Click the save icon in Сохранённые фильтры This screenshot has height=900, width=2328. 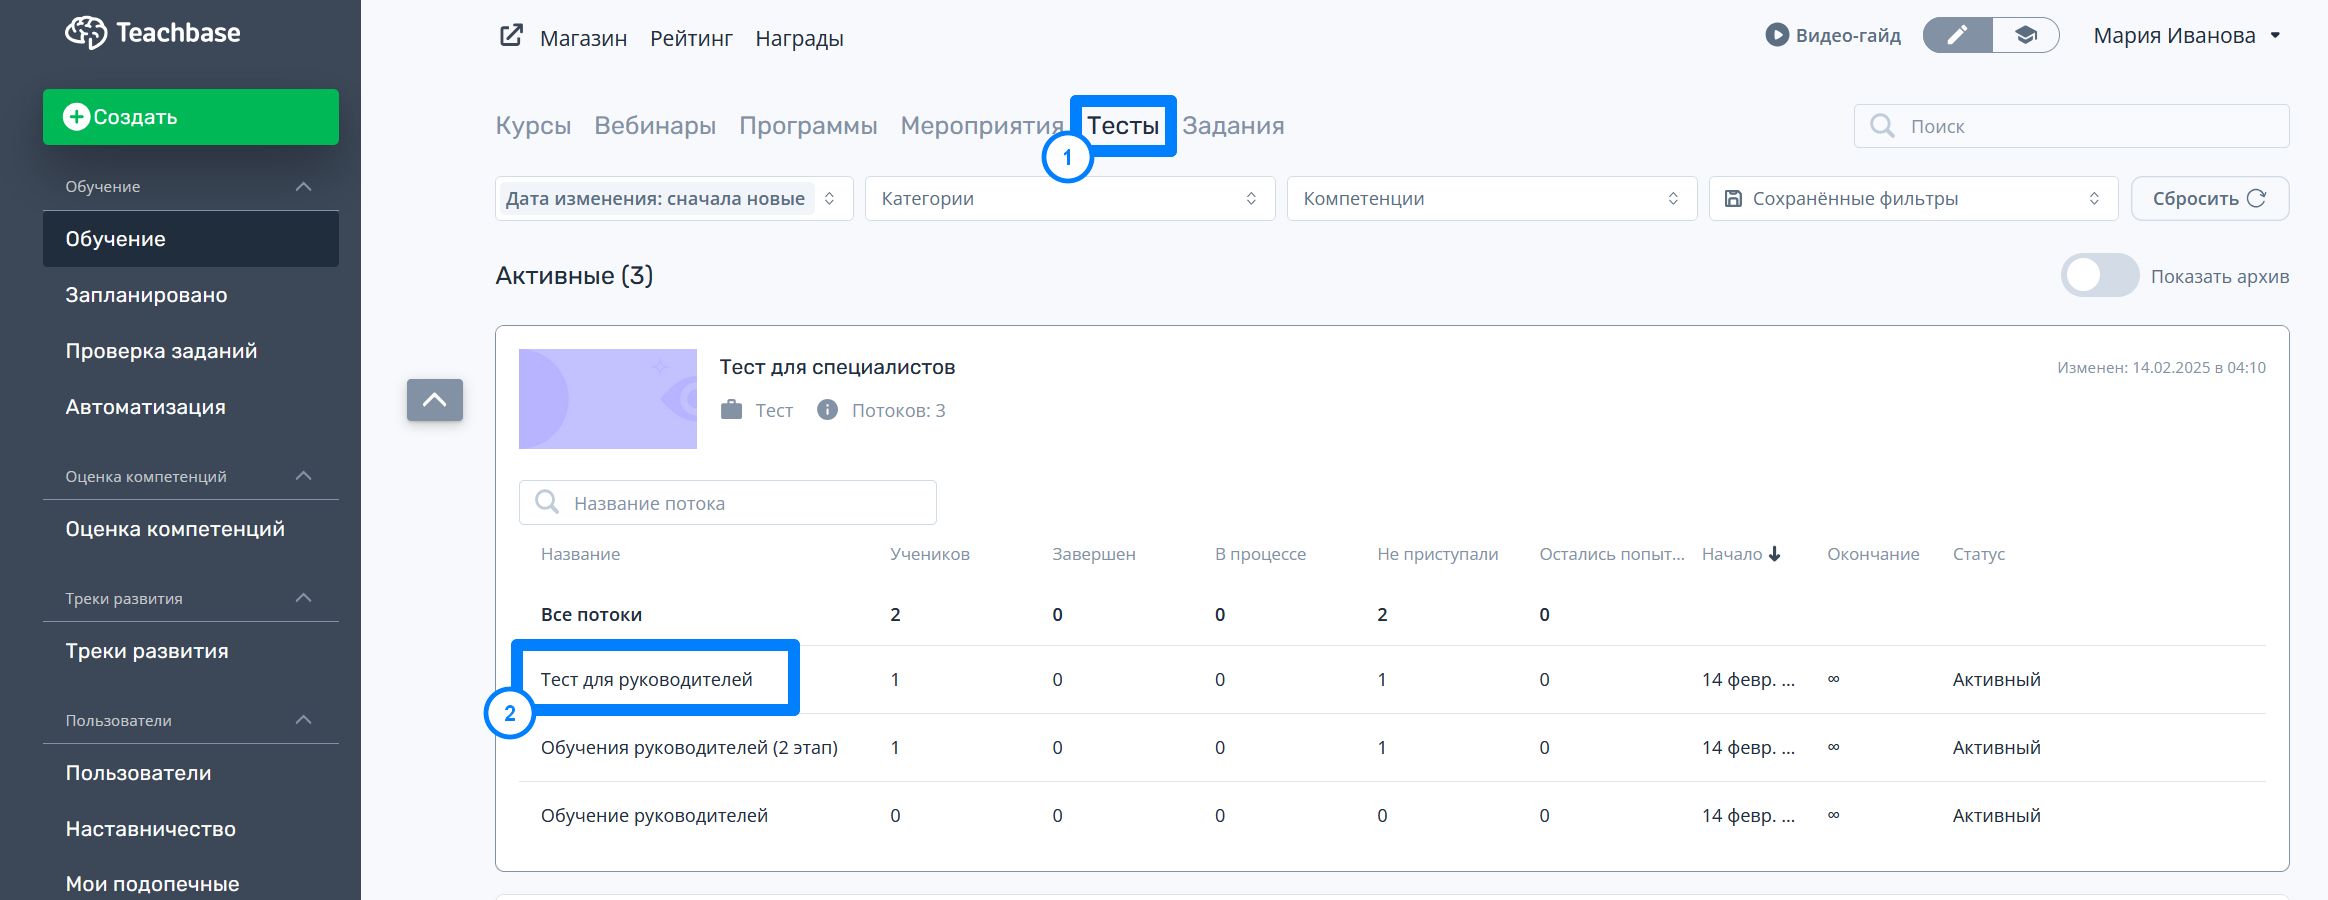point(1734,198)
